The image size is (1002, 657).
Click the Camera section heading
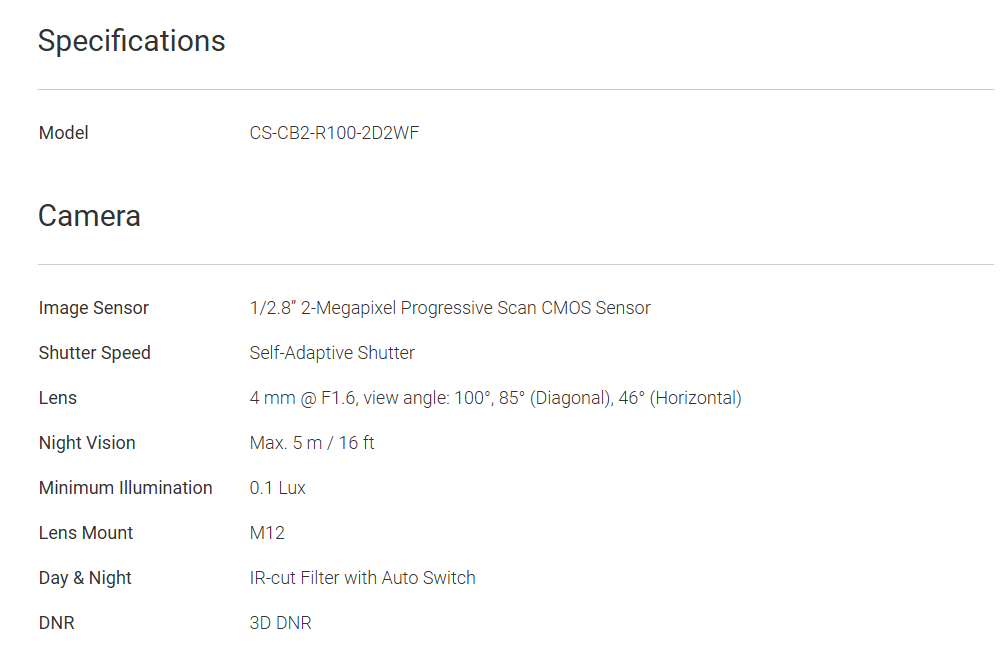[x=89, y=216]
